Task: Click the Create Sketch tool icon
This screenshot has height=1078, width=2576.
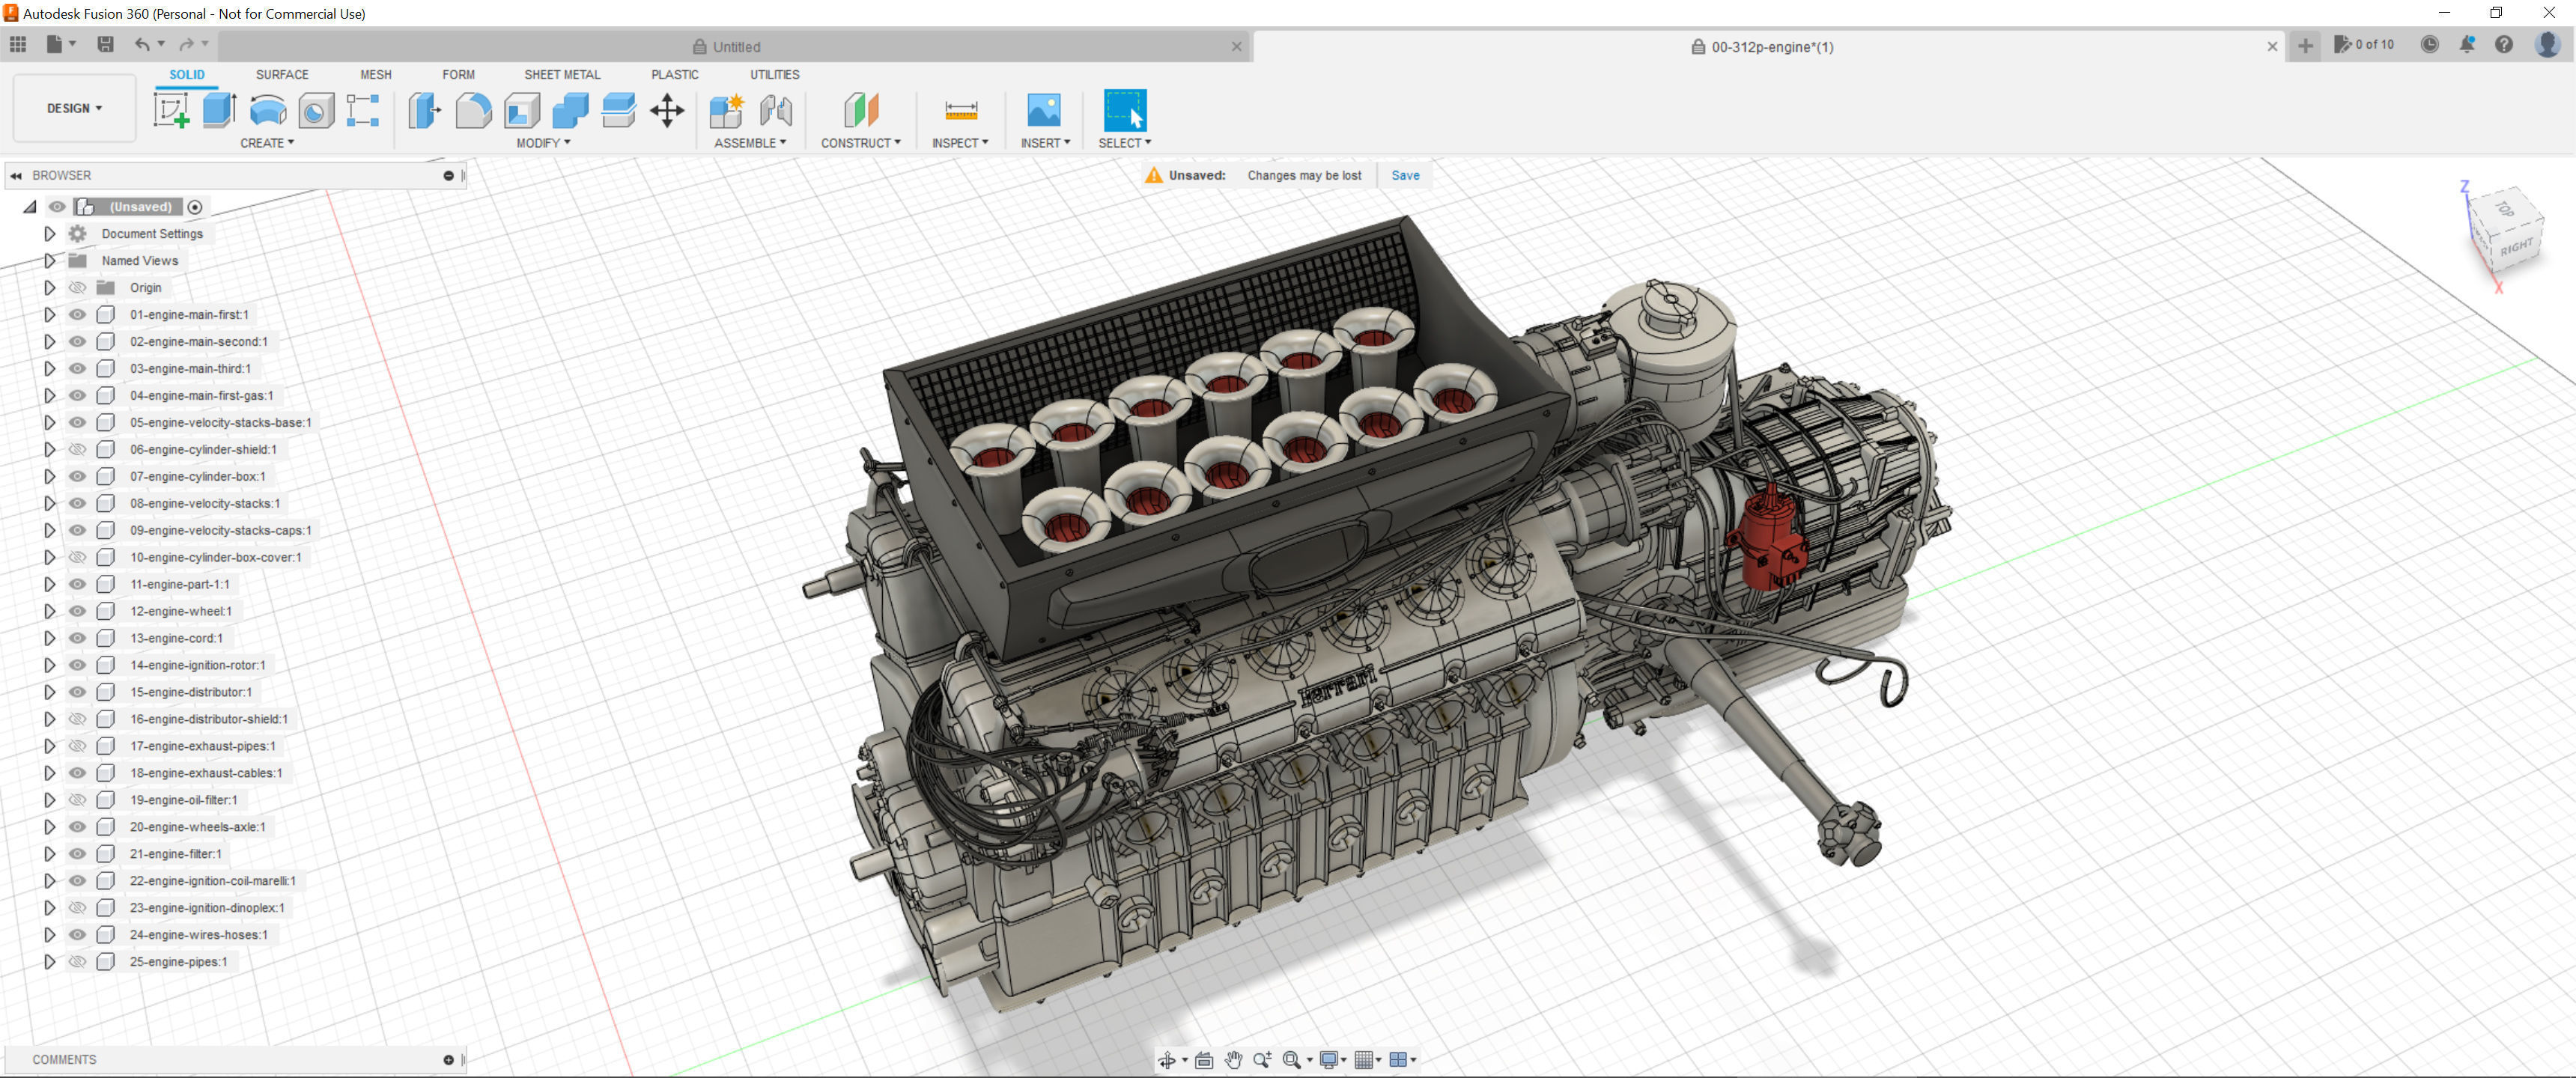Action: (171, 110)
